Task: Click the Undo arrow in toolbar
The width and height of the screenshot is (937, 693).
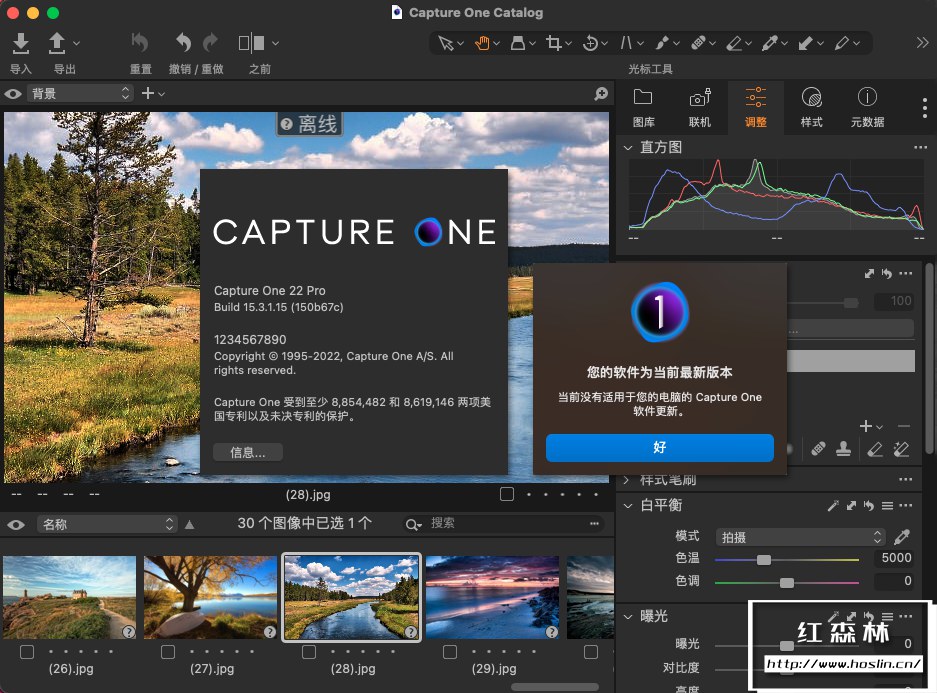Action: [x=183, y=43]
